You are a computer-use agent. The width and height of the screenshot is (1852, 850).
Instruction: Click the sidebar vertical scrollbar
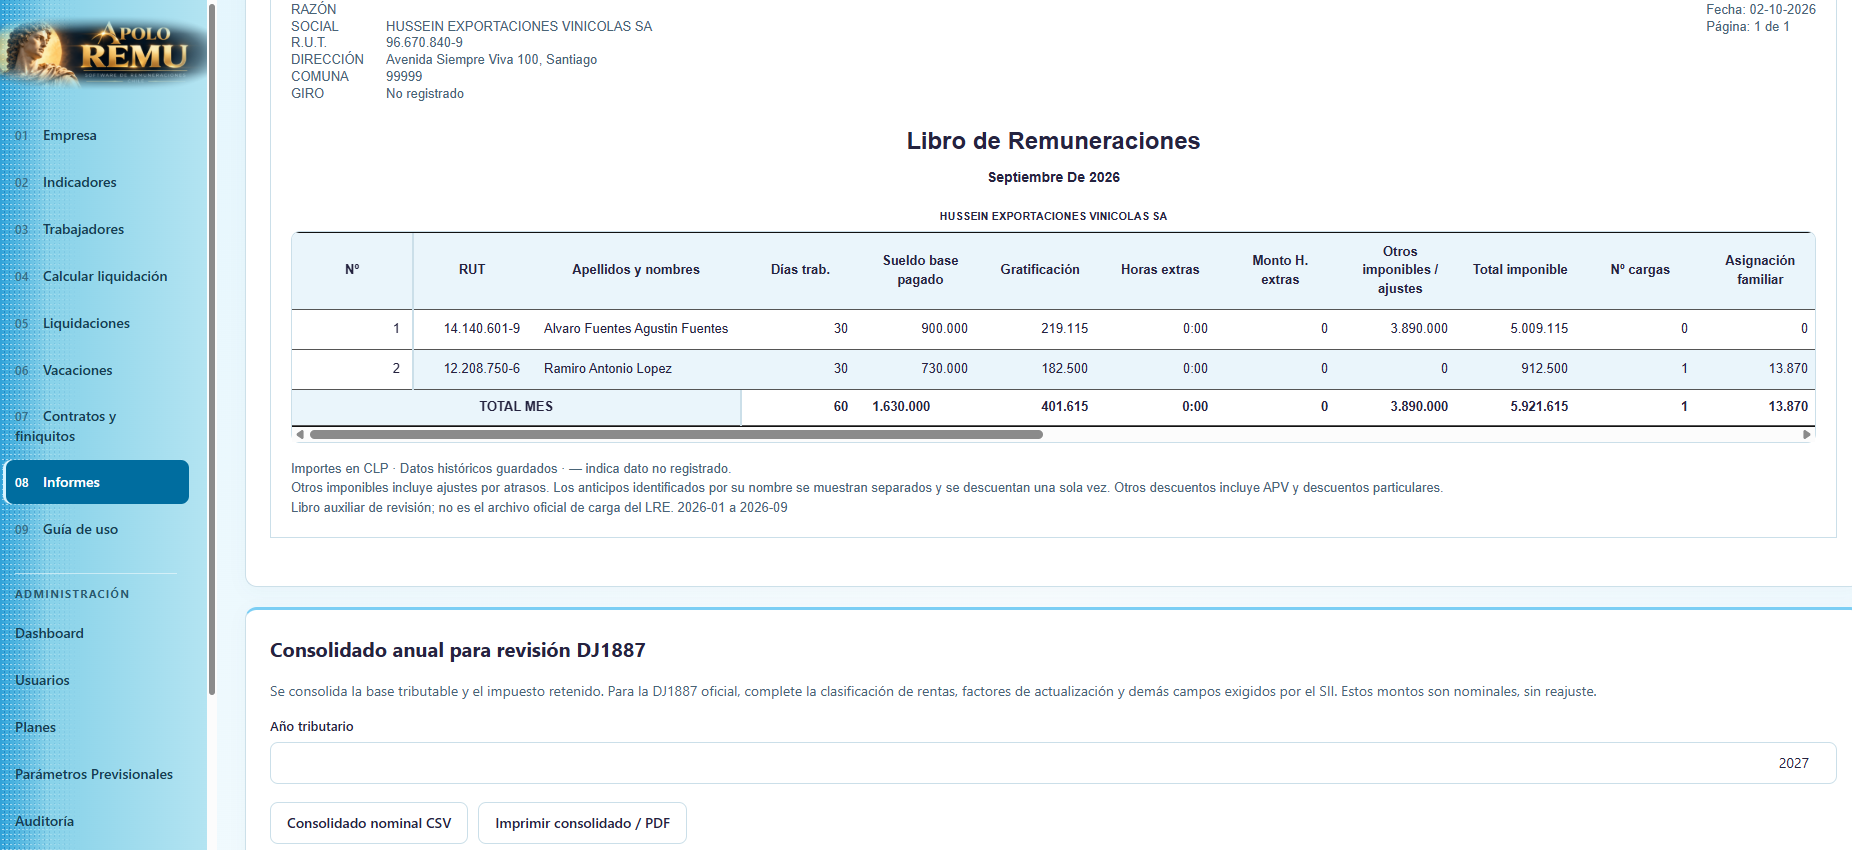pyautogui.click(x=211, y=348)
